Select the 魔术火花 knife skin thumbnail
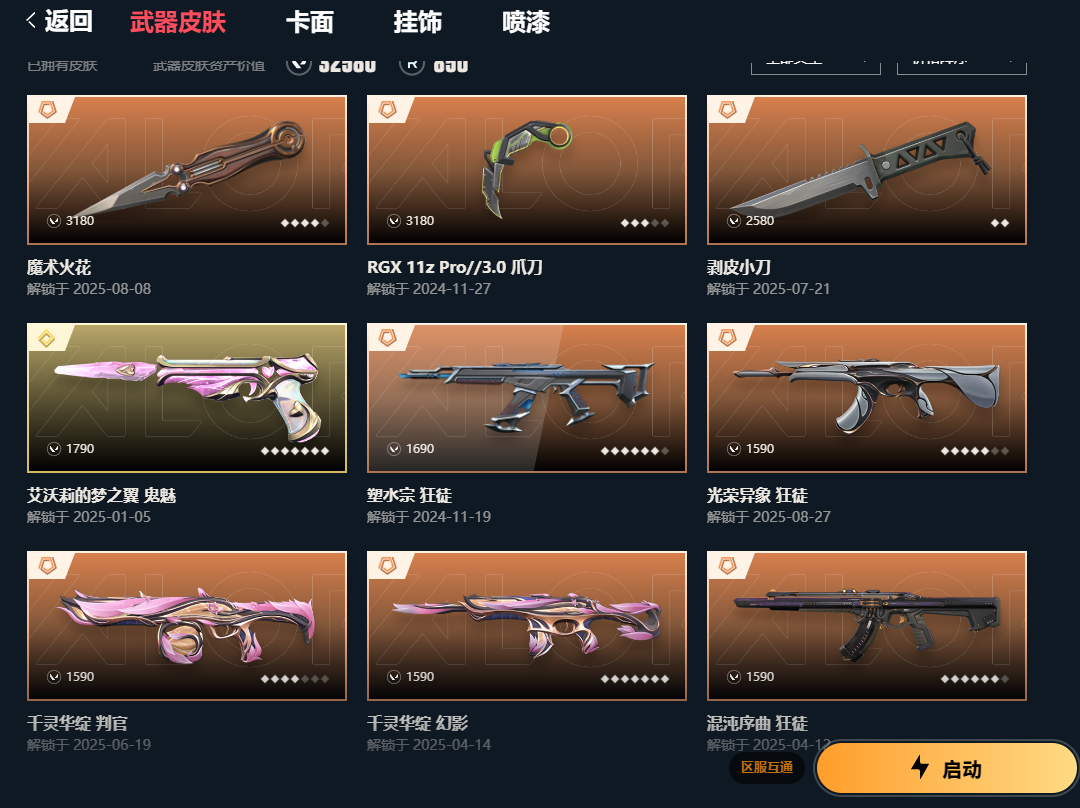This screenshot has height=808, width=1080. point(187,169)
